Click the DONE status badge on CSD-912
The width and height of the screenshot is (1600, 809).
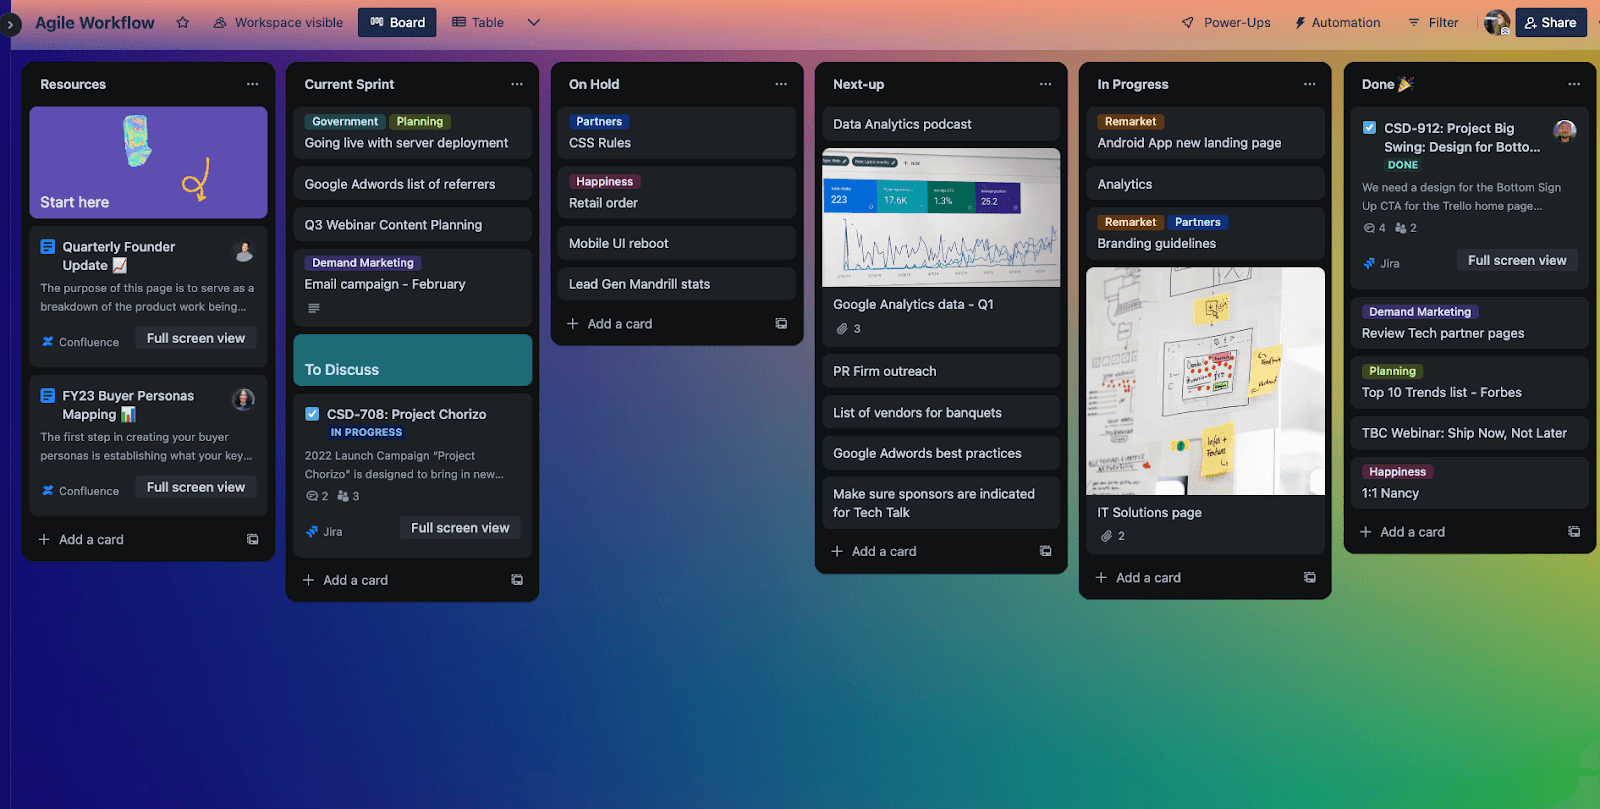[x=1403, y=165]
